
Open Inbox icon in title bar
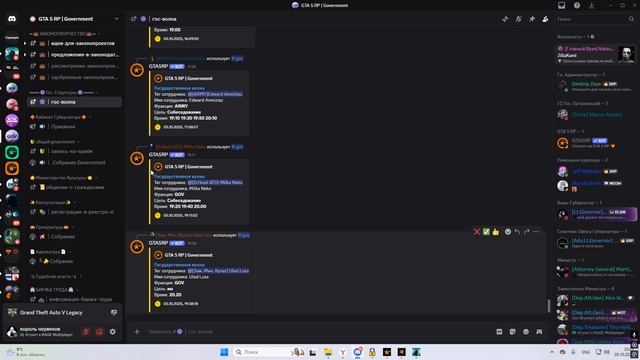click(562, 5)
